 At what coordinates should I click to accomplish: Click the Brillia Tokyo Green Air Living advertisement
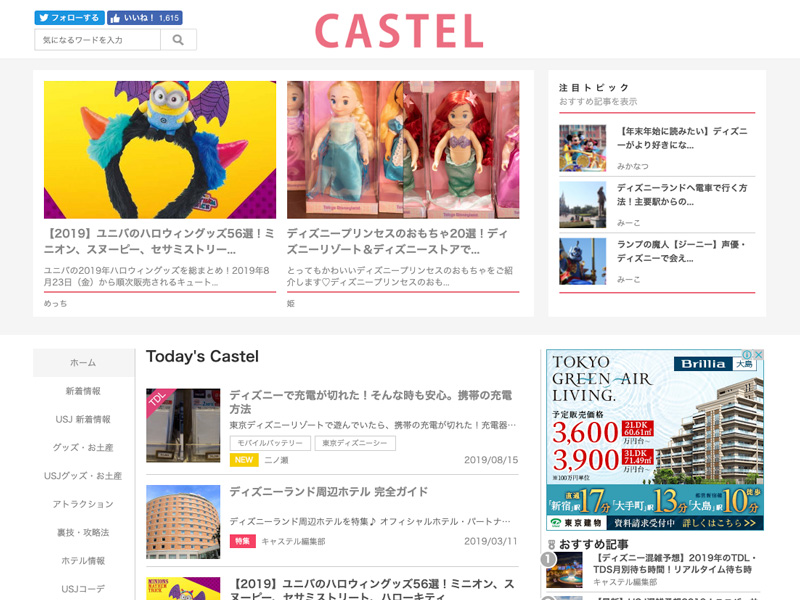(654, 440)
